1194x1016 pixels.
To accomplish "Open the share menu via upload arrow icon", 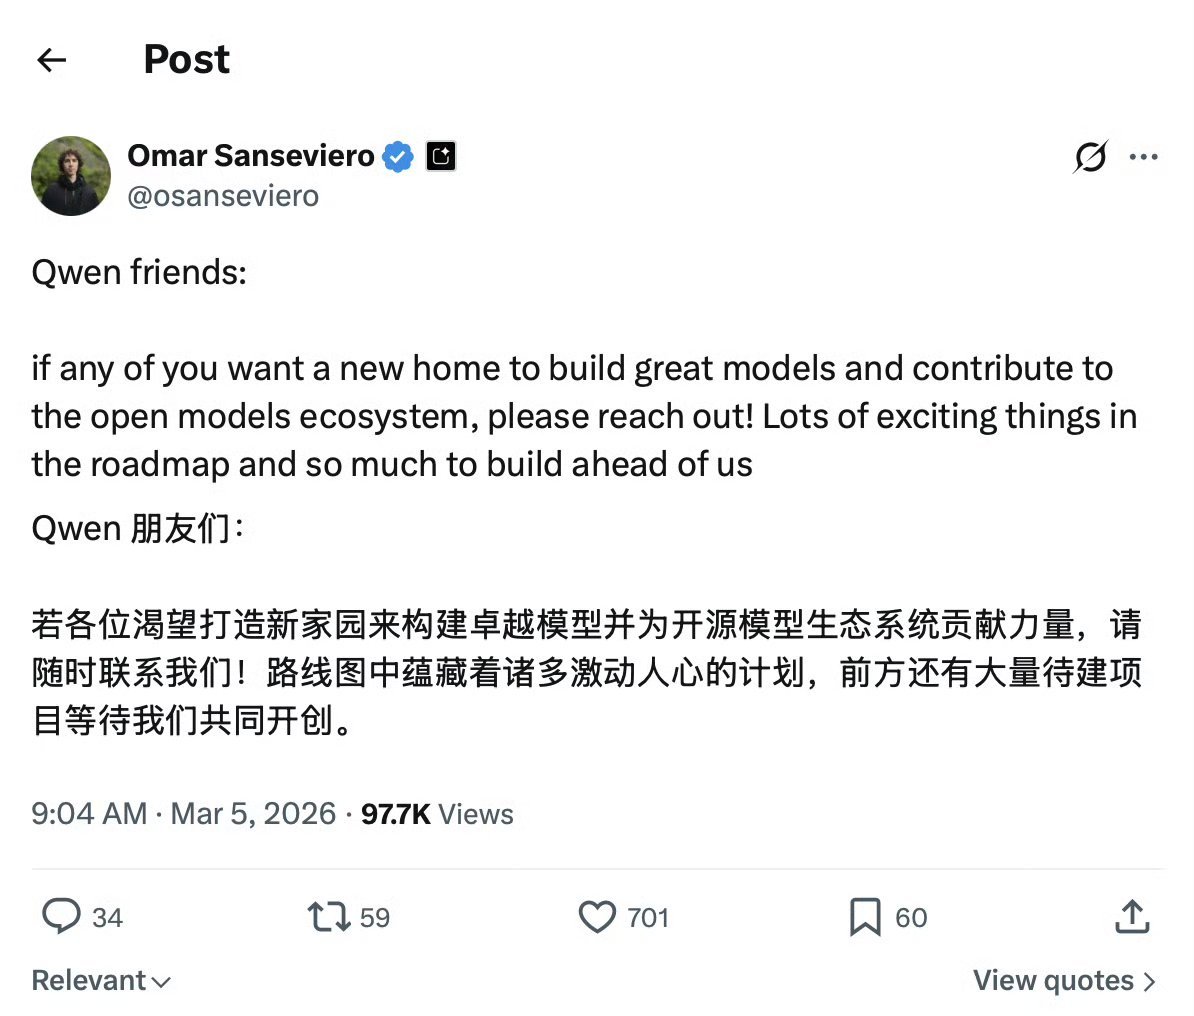I will (1131, 916).
